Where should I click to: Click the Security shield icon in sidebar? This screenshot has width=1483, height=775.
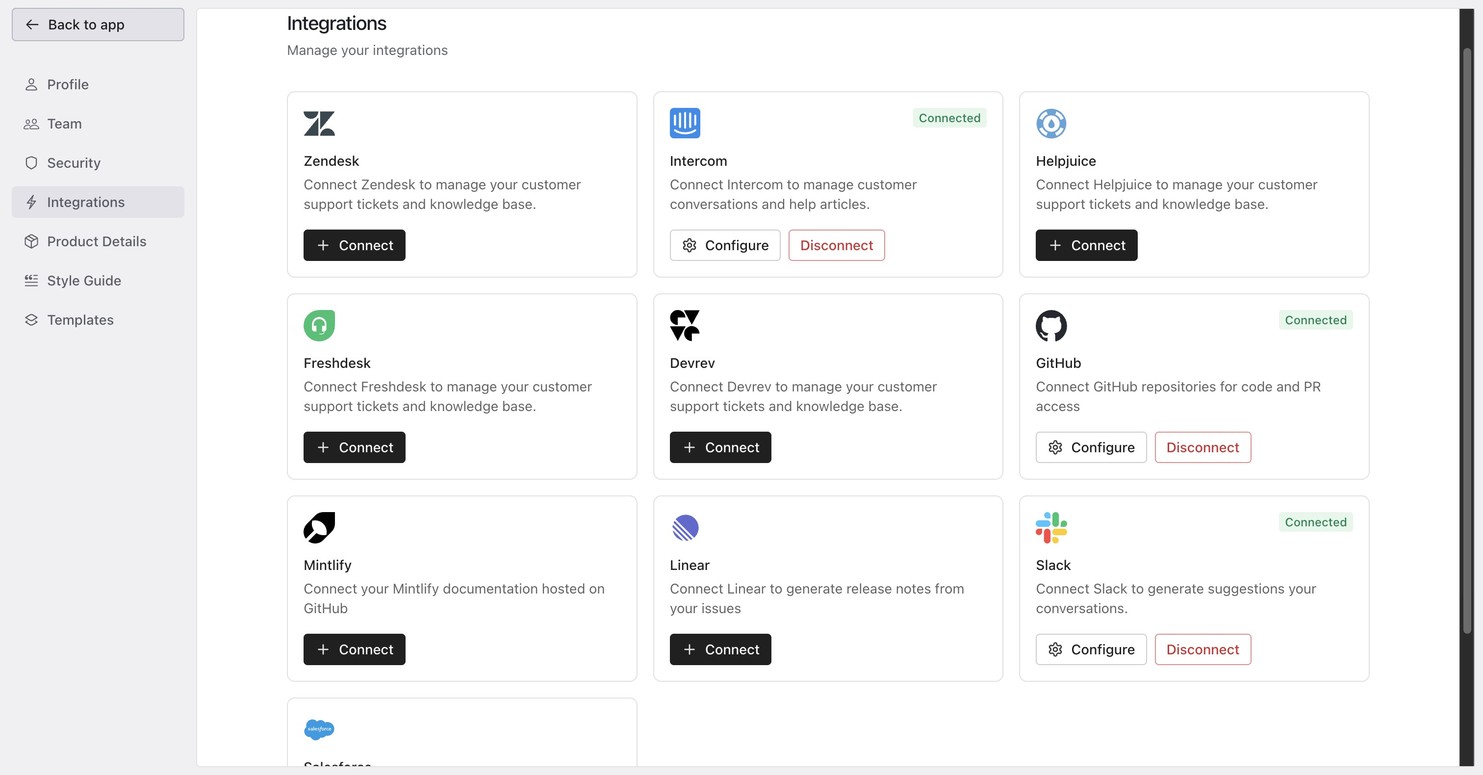tap(31, 163)
